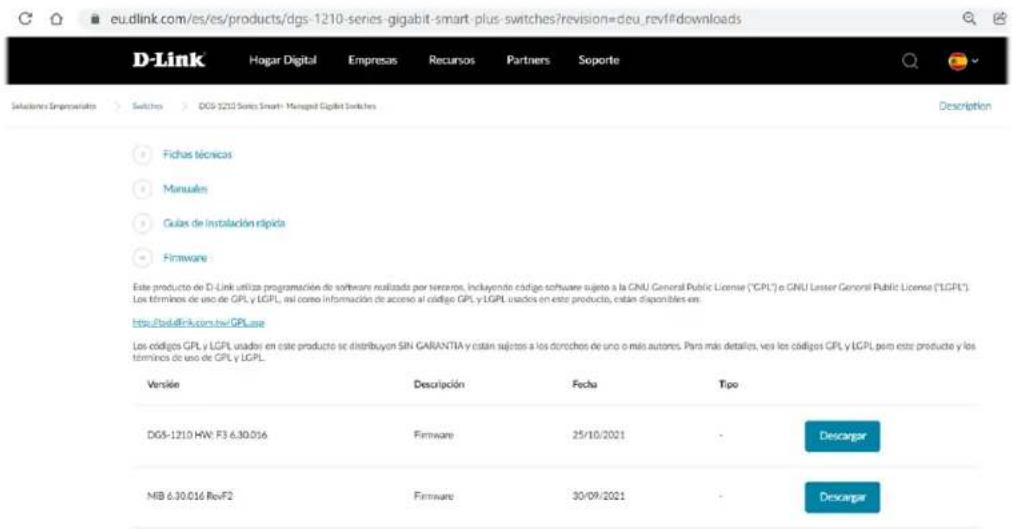Open DGS-1210 Series breadcrumb link
The image size is (1012, 529).
(287, 106)
